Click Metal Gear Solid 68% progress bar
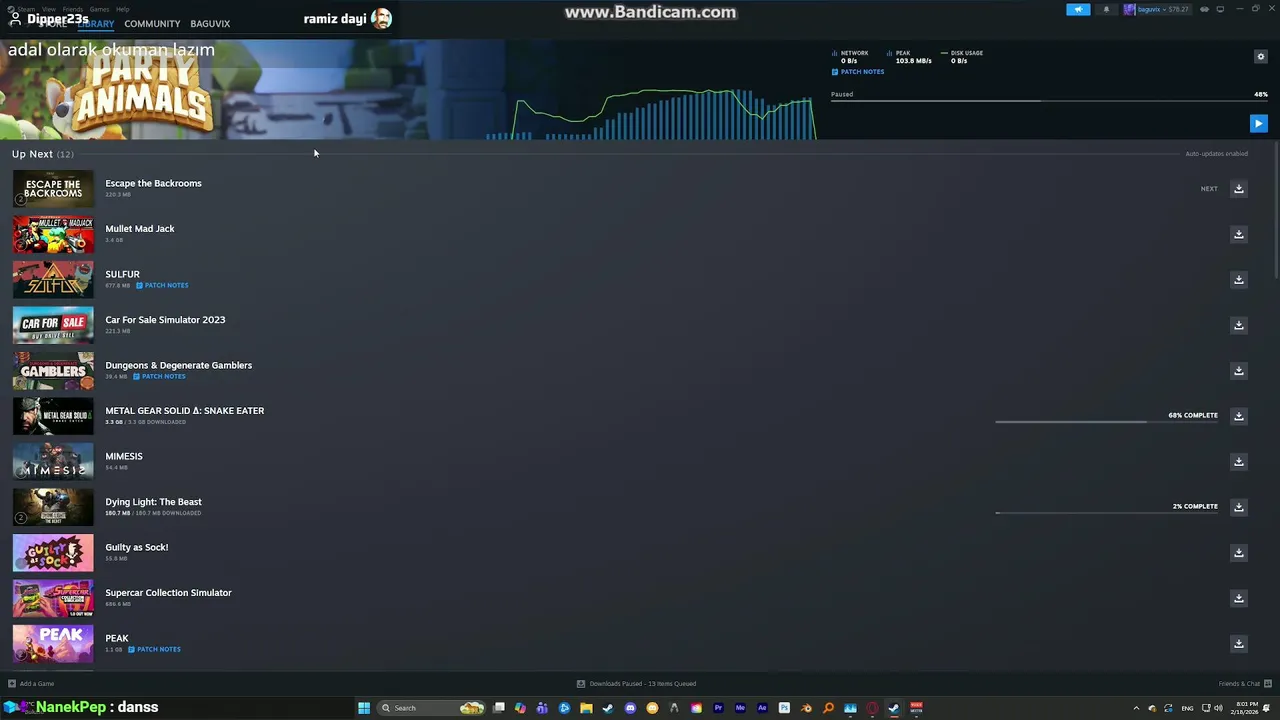The width and height of the screenshot is (1280, 720). [1106, 422]
